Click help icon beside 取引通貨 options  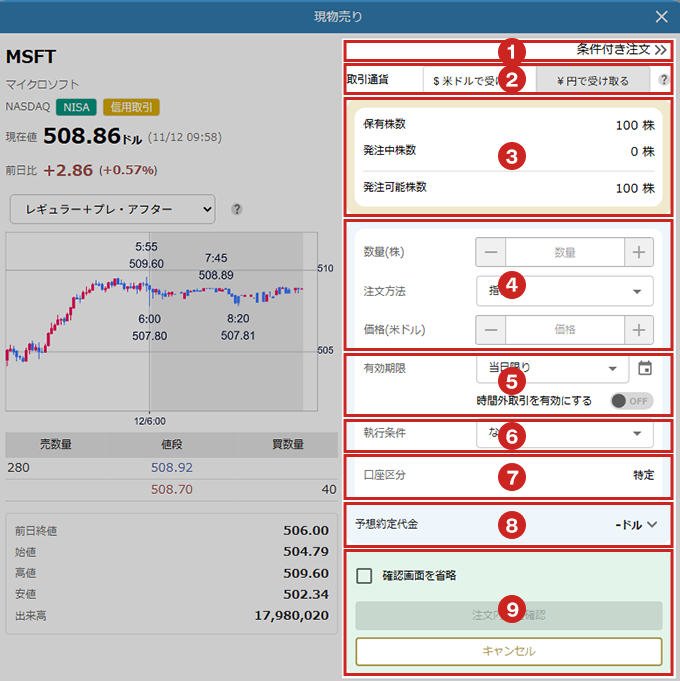[664, 80]
